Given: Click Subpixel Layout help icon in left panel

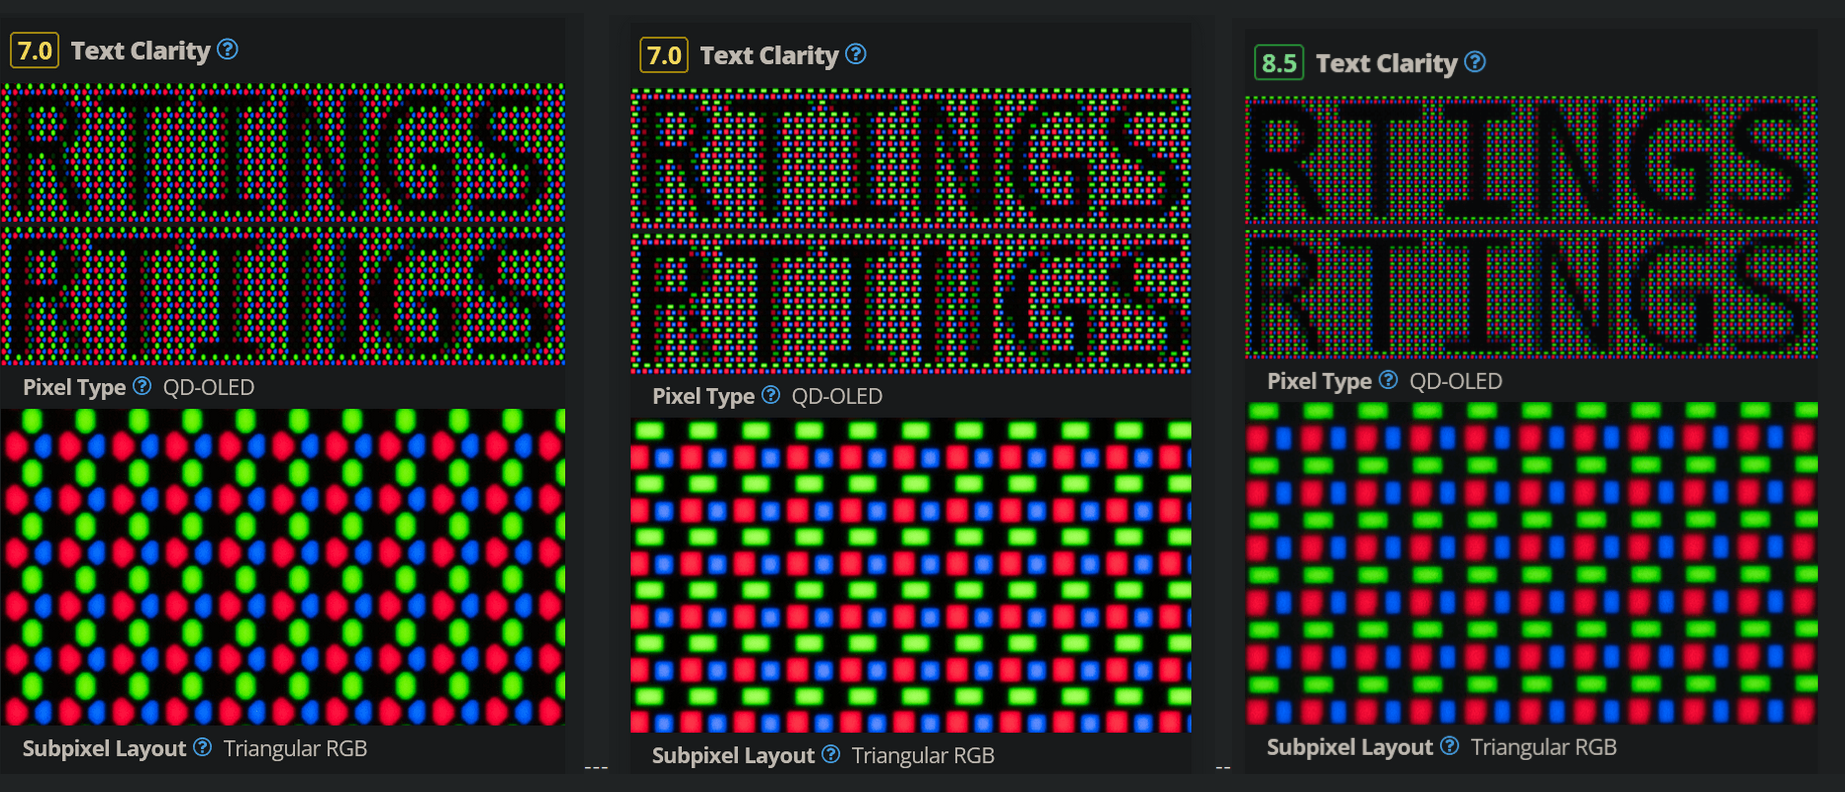Looking at the screenshot, I should (x=202, y=747).
